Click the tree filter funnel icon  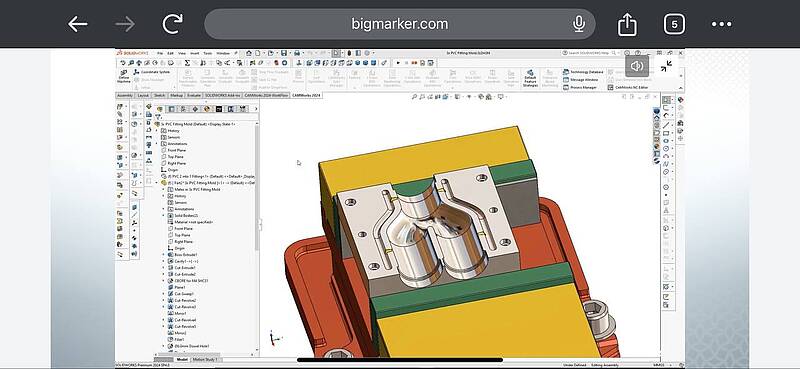coord(158,117)
